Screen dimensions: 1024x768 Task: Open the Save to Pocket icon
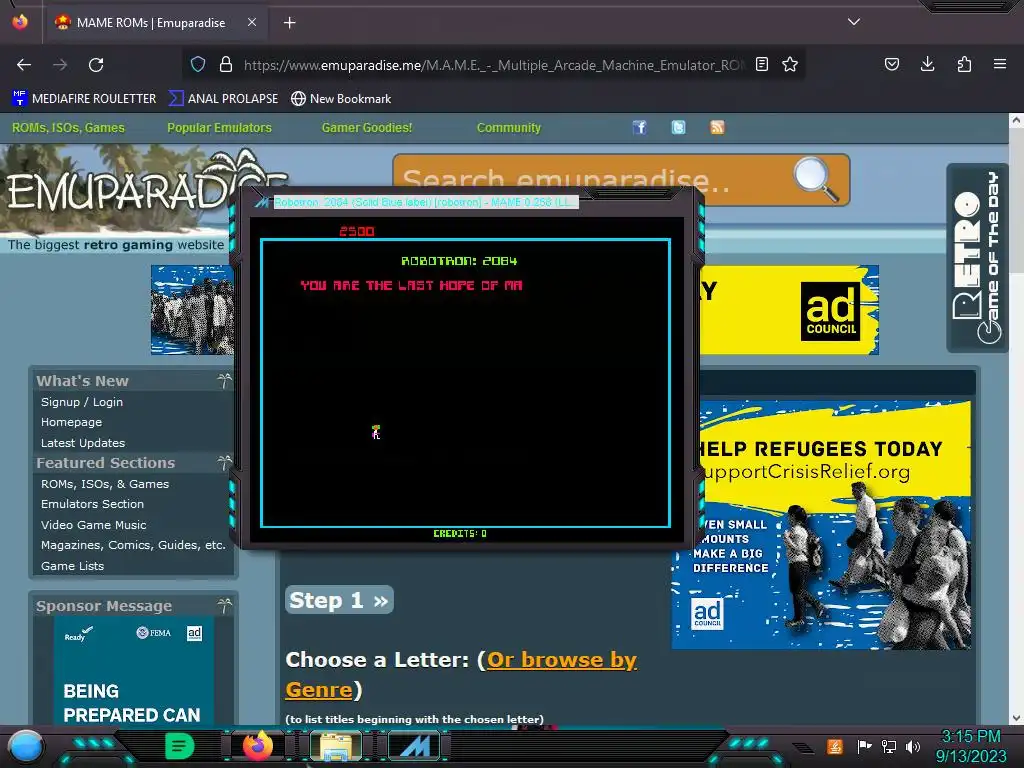[x=891, y=64]
